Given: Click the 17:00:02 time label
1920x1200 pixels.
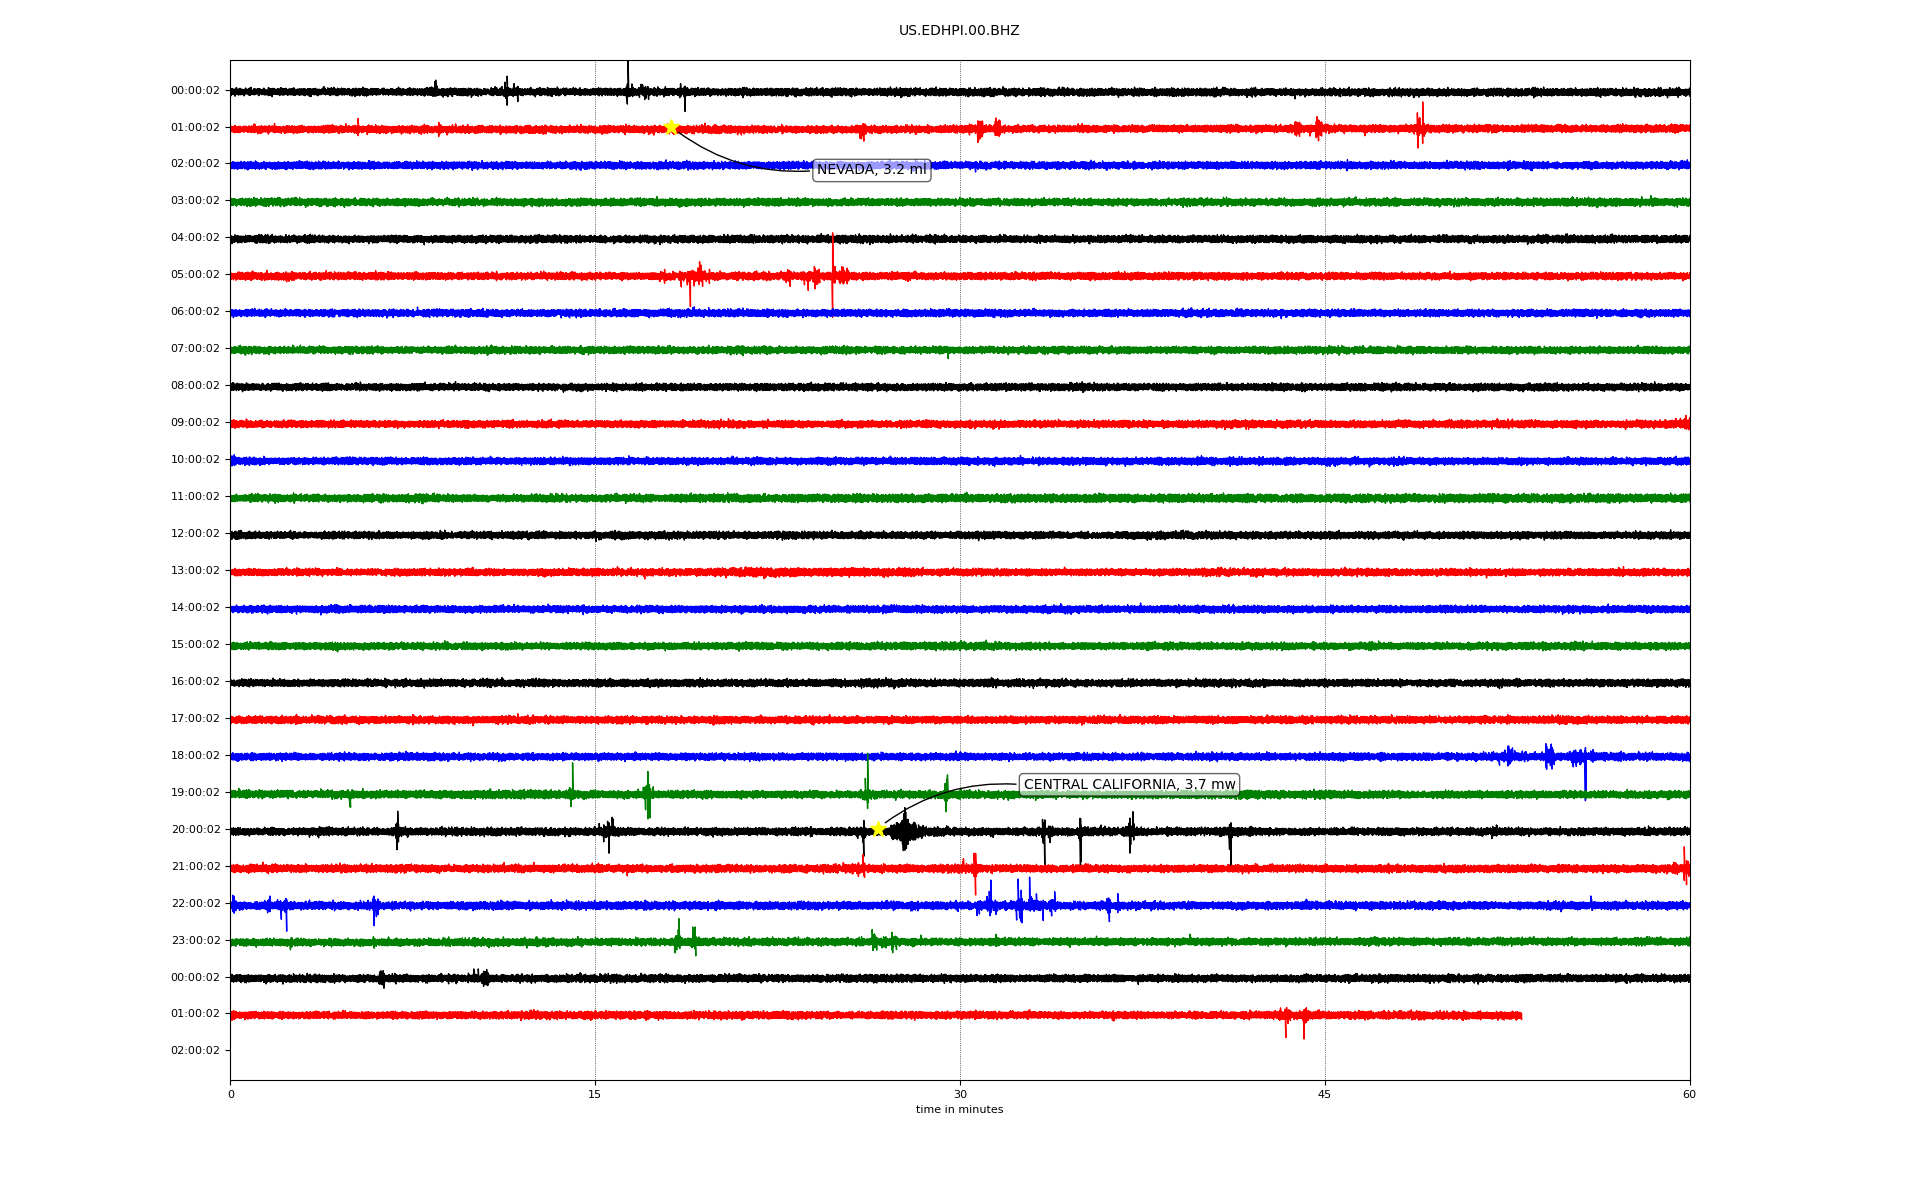Looking at the screenshot, I should point(195,719).
